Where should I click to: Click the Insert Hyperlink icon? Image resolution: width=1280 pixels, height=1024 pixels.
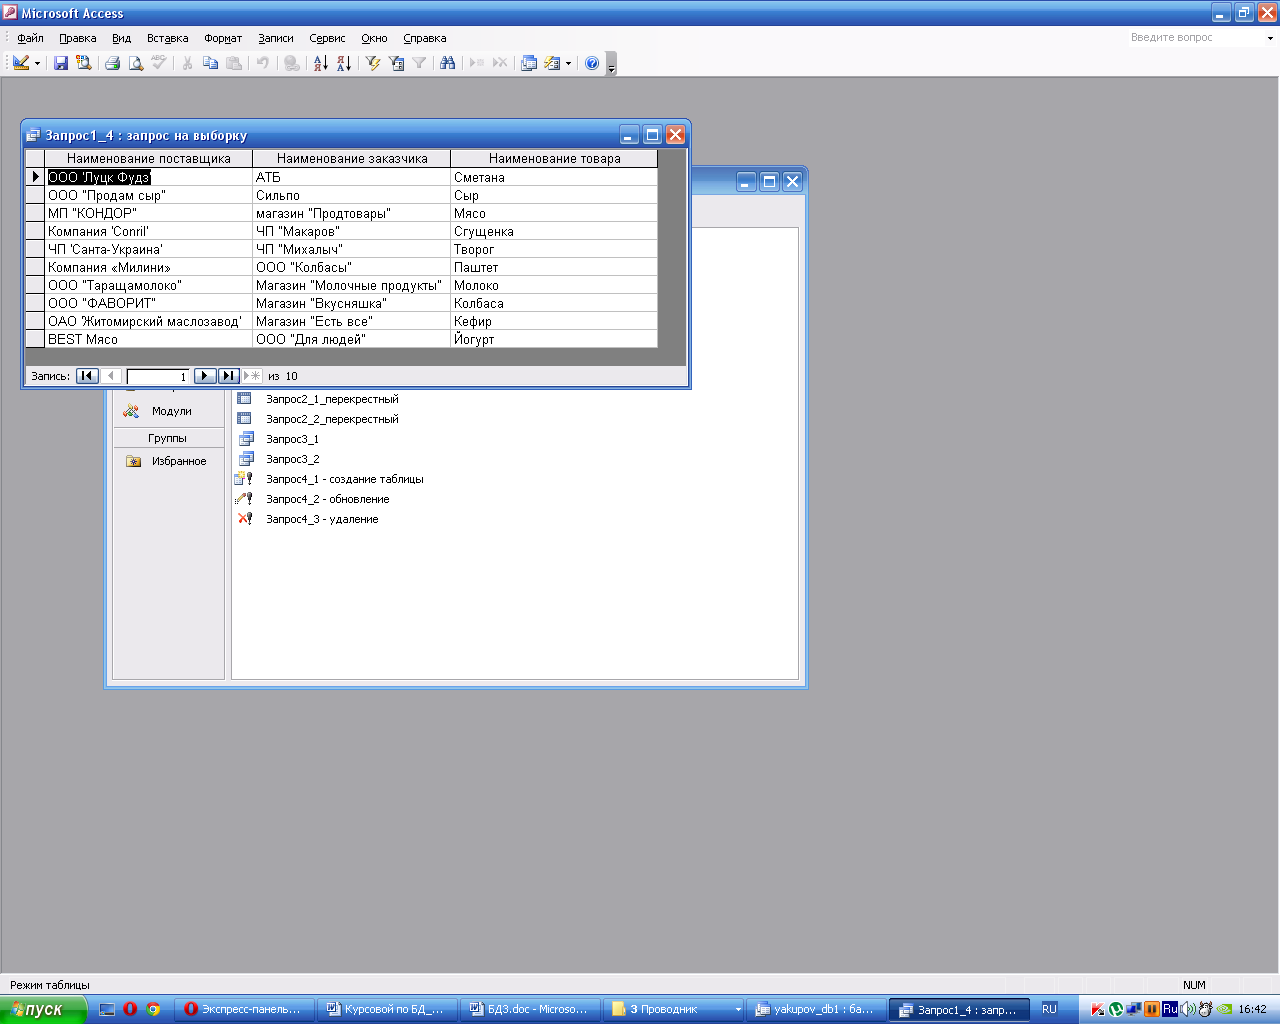[x=291, y=63]
